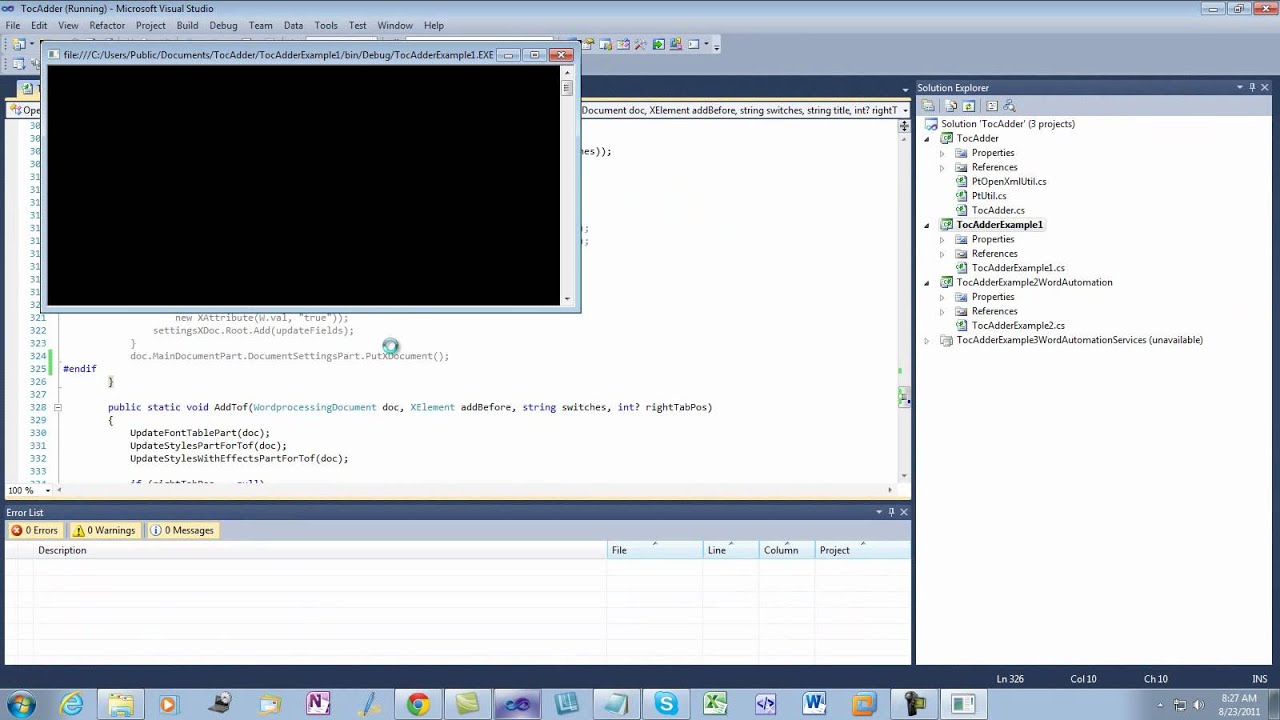Sort Error List by Description column
Image resolution: width=1280 pixels, height=720 pixels.
coord(320,550)
